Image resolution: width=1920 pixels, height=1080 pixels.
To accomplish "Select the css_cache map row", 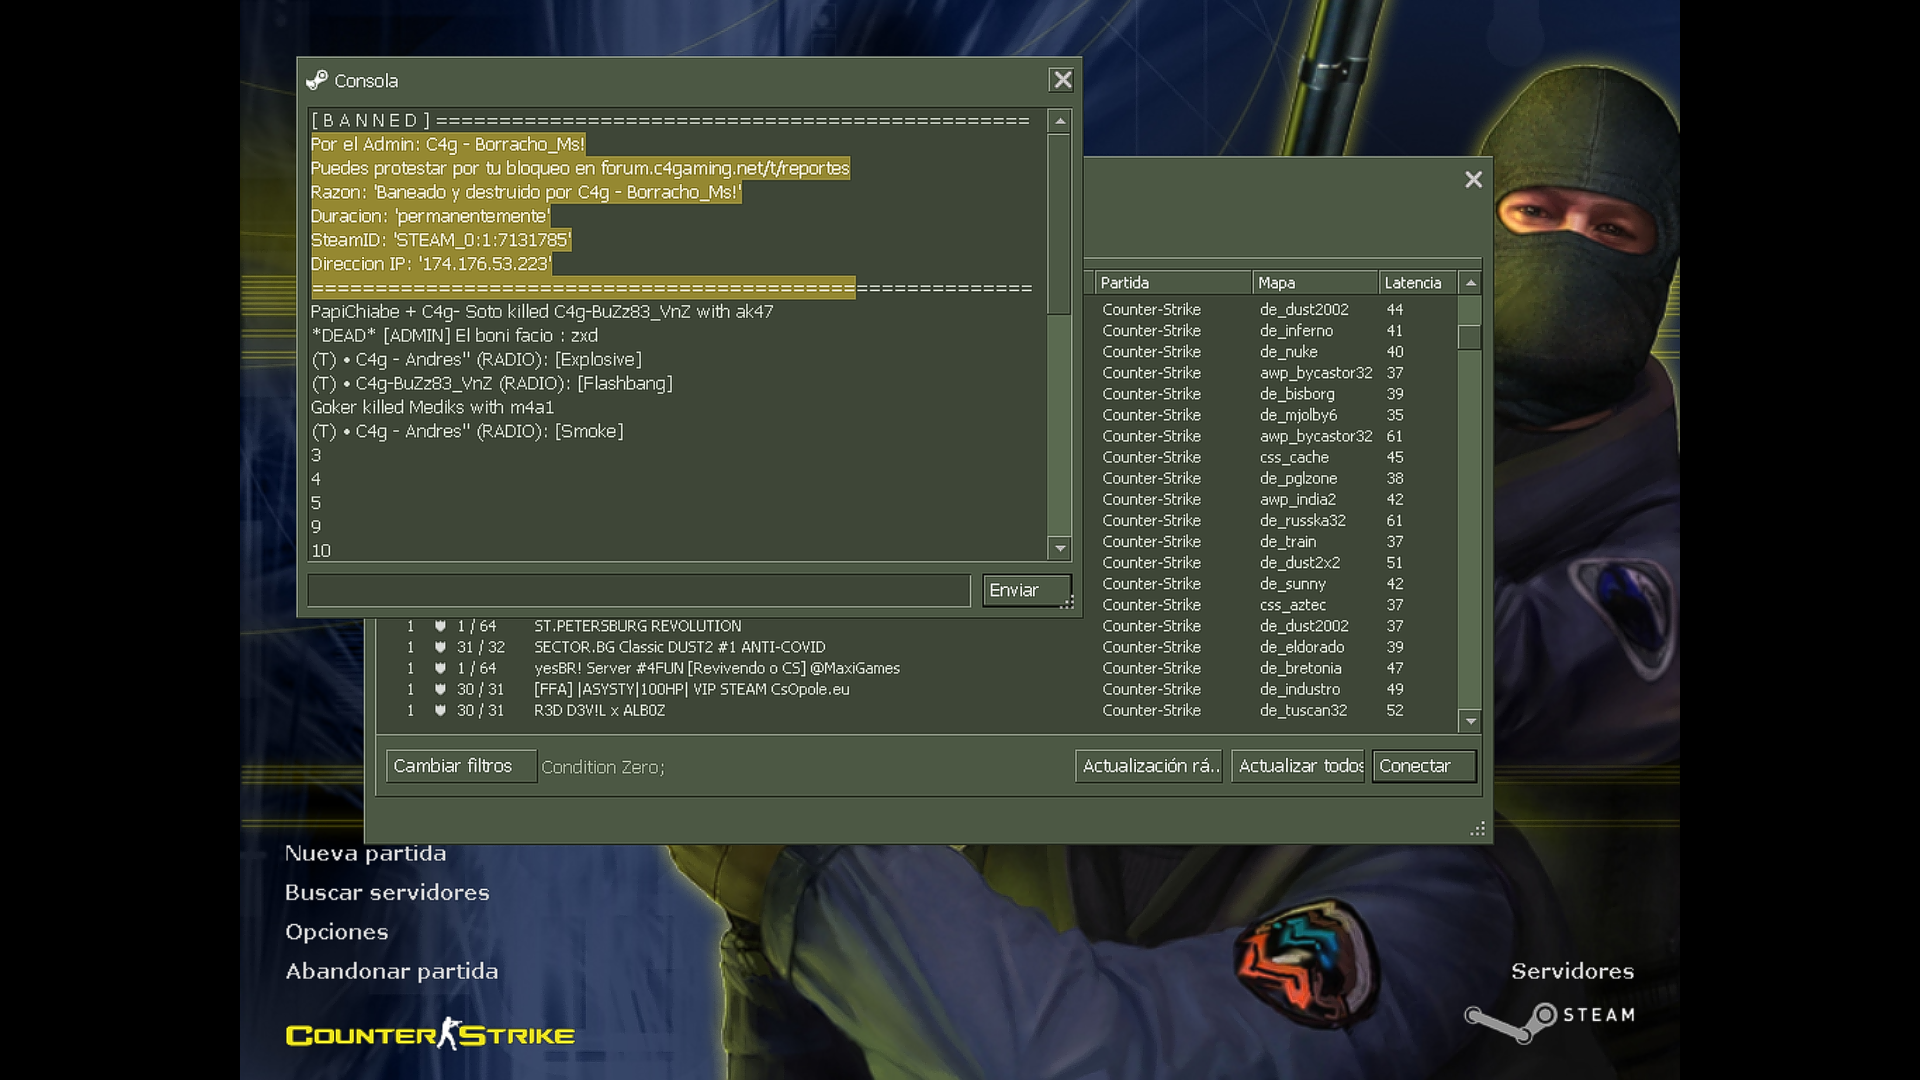I will tap(1272, 457).
